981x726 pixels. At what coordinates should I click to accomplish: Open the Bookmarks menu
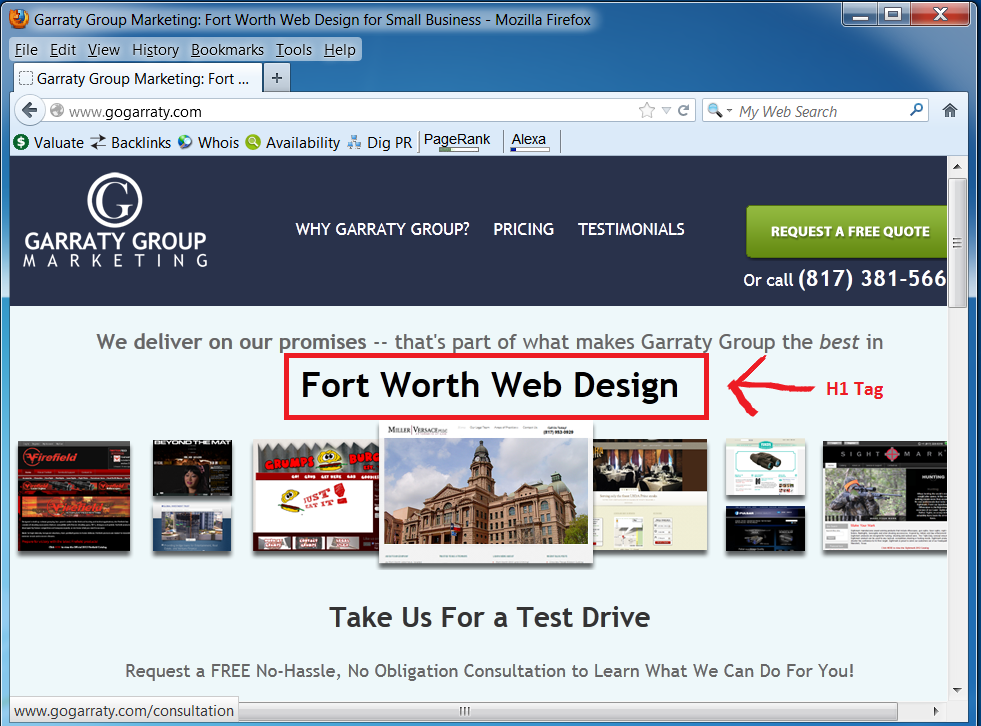(227, 49)
